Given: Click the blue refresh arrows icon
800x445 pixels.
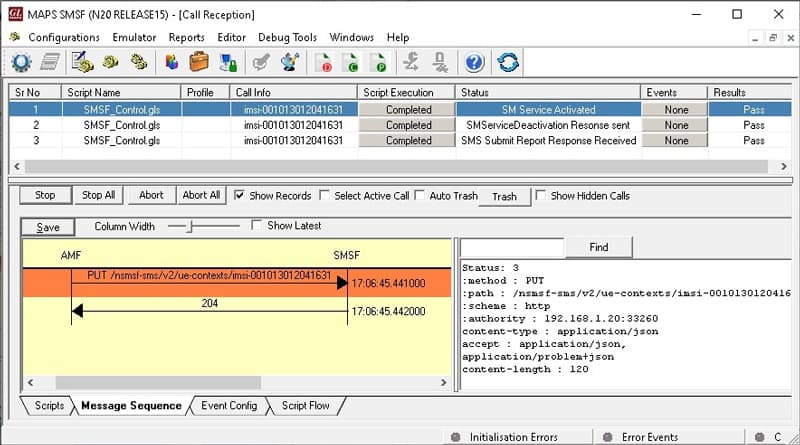Looking at the screenshot, I should [x=508, y=62].
